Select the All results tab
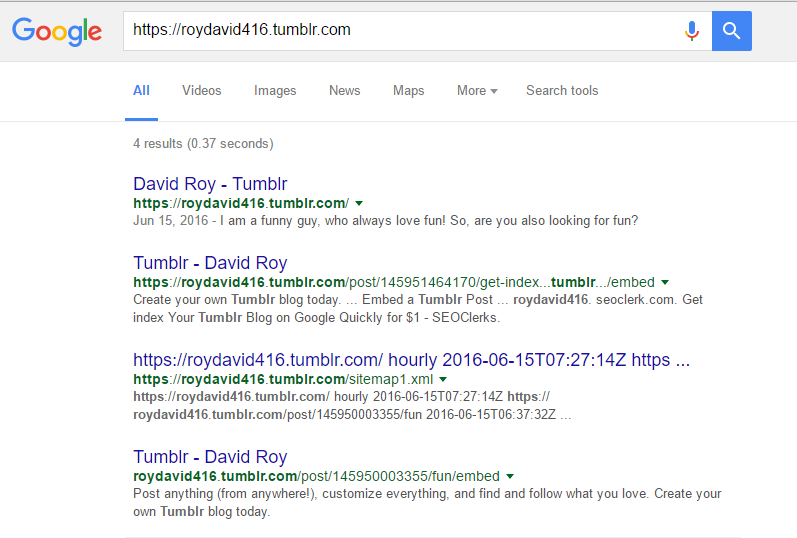The image size is (797, 538). tap(141, 91)
